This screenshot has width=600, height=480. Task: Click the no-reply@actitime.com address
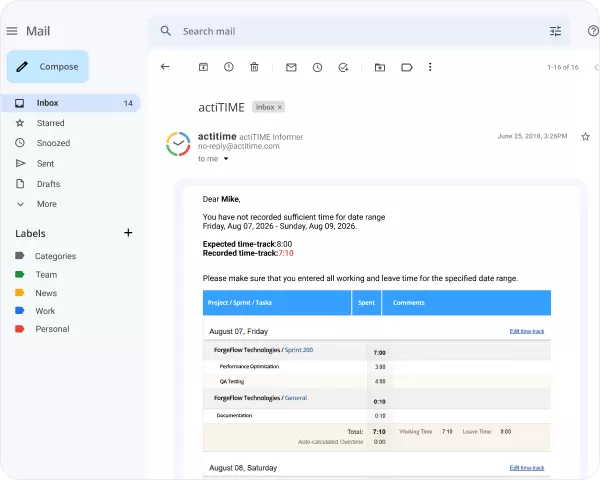(x=239, y=146)
